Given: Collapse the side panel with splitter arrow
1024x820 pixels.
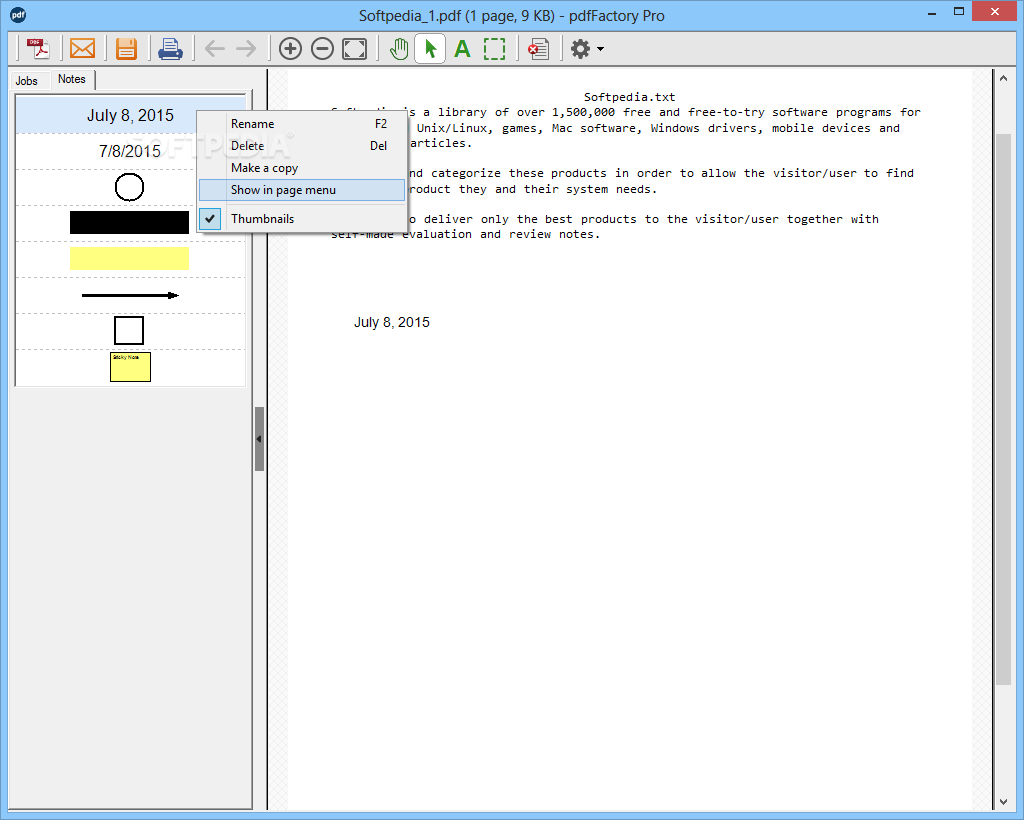Looking at the screenshot, I should (259, 439).
